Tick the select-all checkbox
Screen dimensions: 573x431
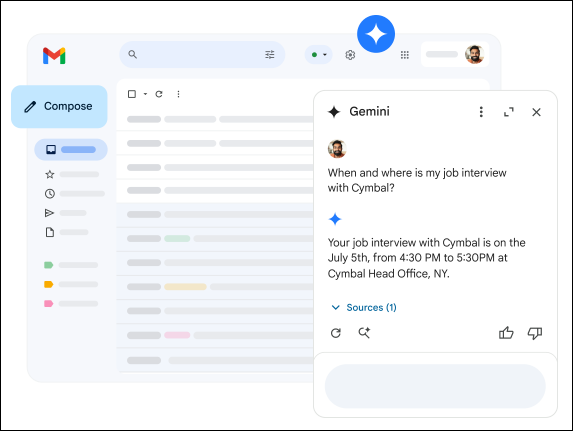point(132,94)
